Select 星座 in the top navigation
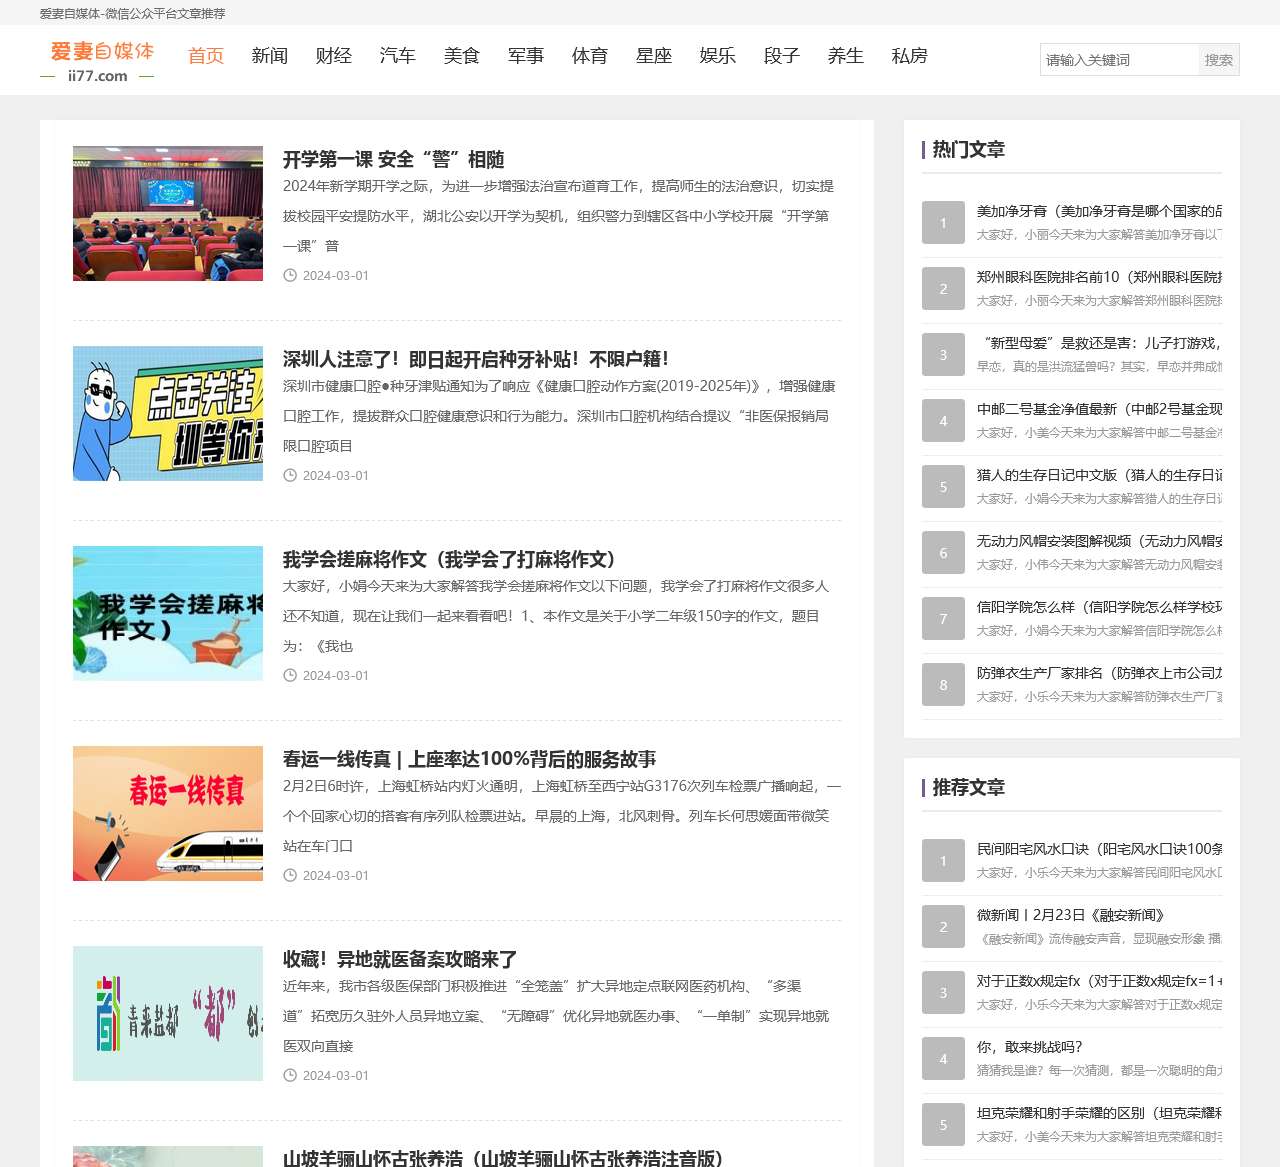1280x1167 pixels. (x=654, y=56)
